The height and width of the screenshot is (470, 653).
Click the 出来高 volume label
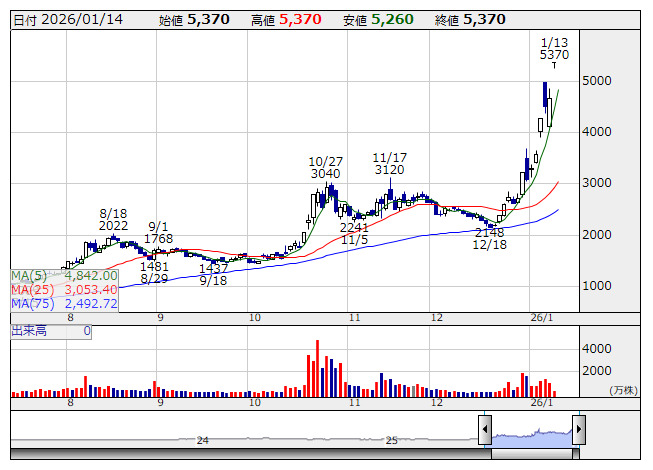tap(30, 330)
